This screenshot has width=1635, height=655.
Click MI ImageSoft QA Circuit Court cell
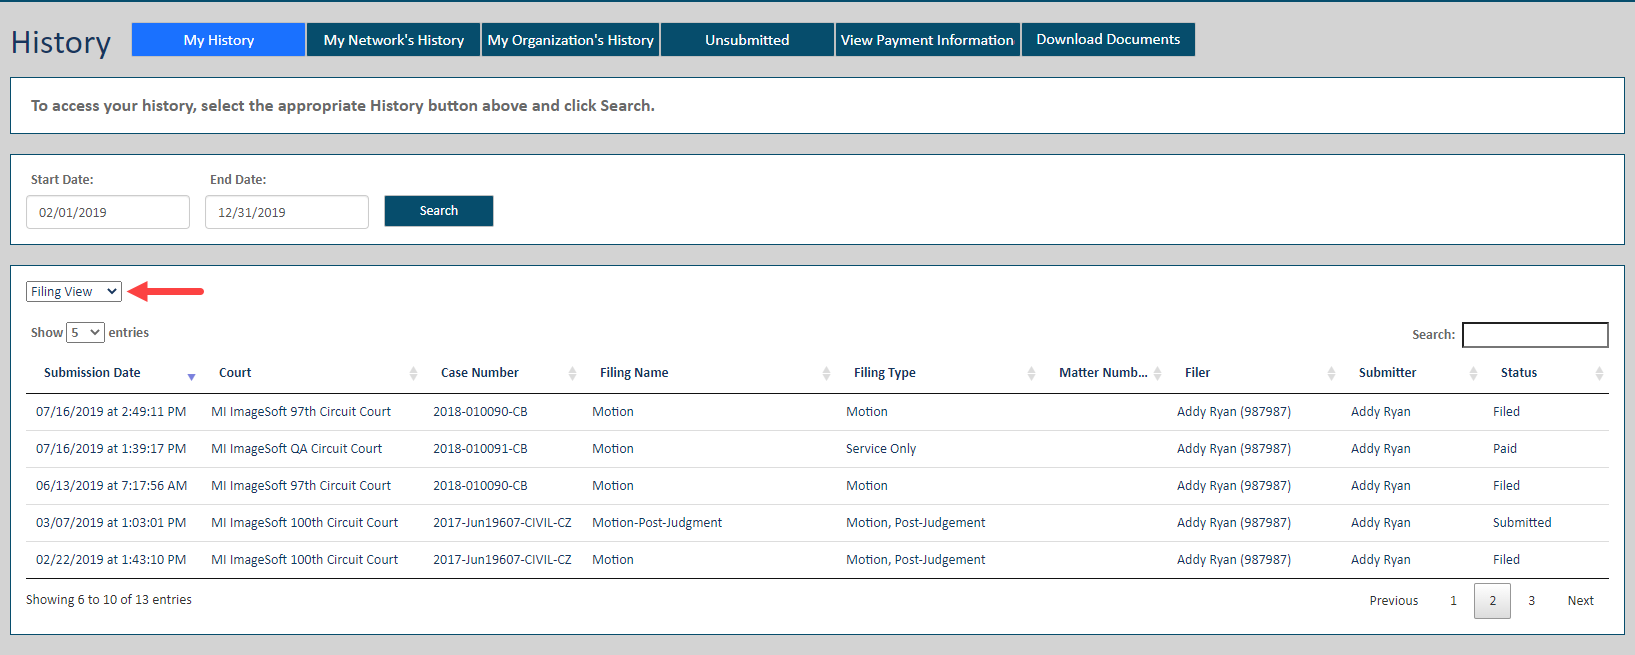(x=297, y=449)
